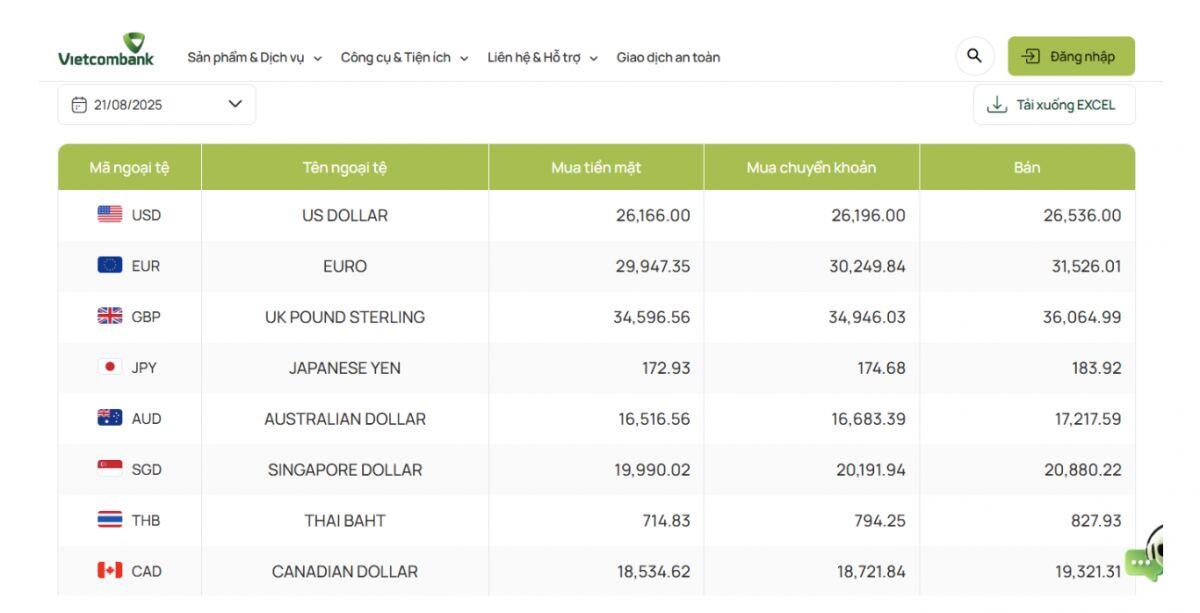The image size is (1200, 613).
Task: Expand the Công cụ & Tiện ích menu arrow
Action: pos(465,58)
